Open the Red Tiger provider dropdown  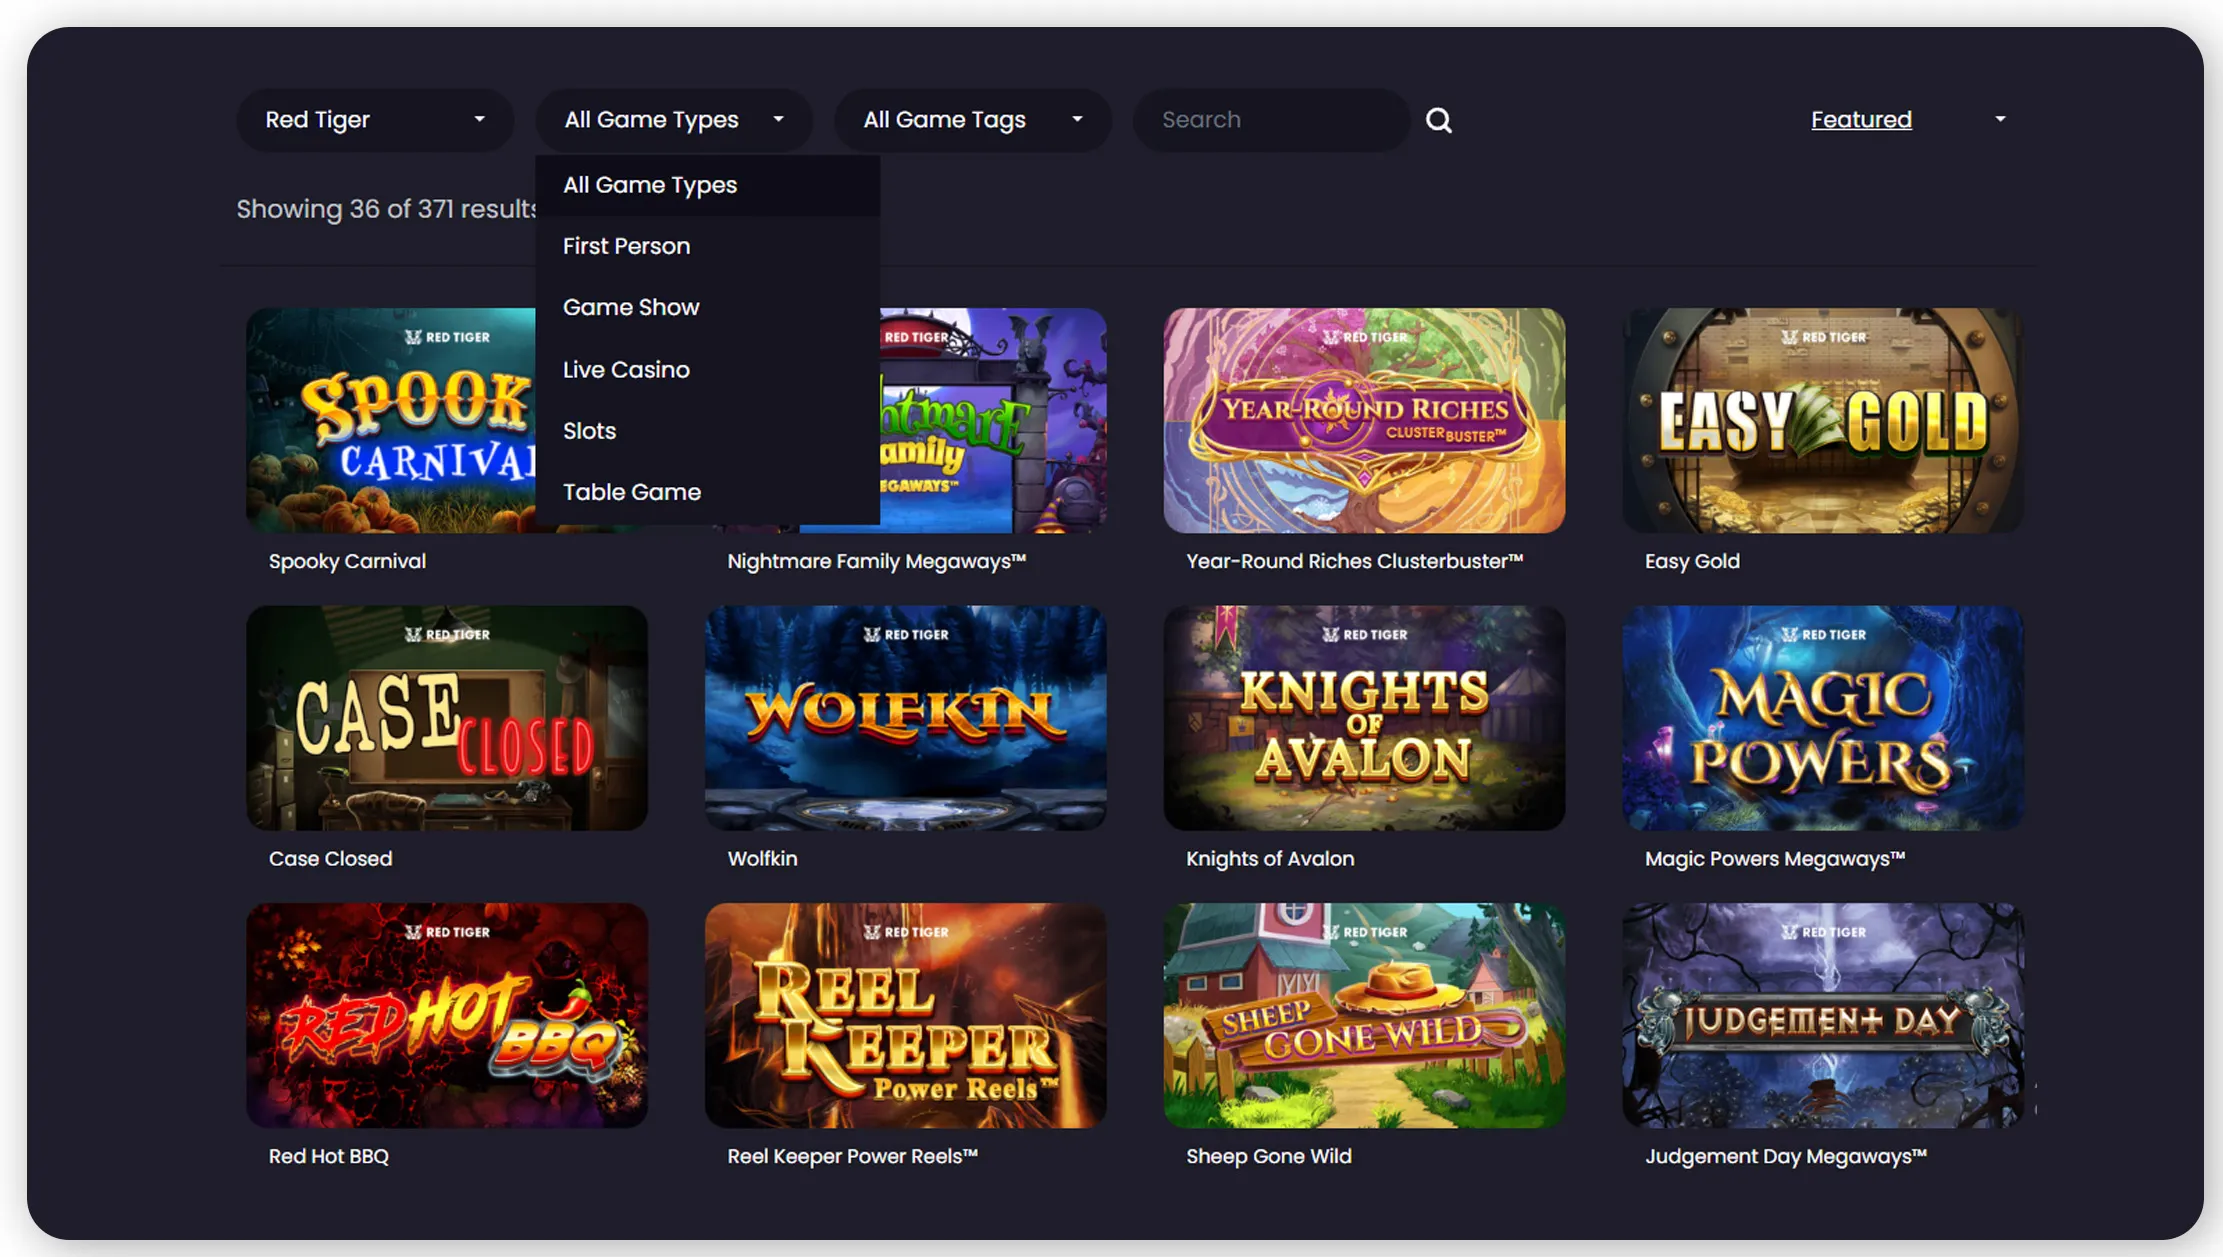(375, 120)
